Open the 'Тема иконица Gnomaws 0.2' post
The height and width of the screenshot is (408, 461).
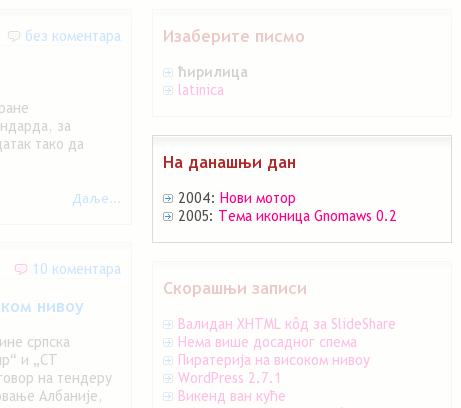(x=307, y=216)
